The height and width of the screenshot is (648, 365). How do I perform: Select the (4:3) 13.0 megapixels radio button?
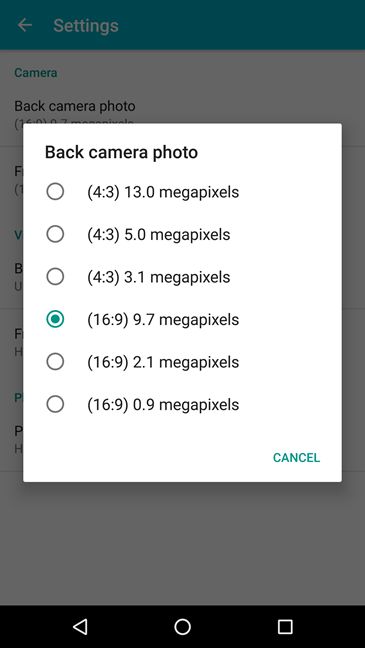tap(55, 192)
